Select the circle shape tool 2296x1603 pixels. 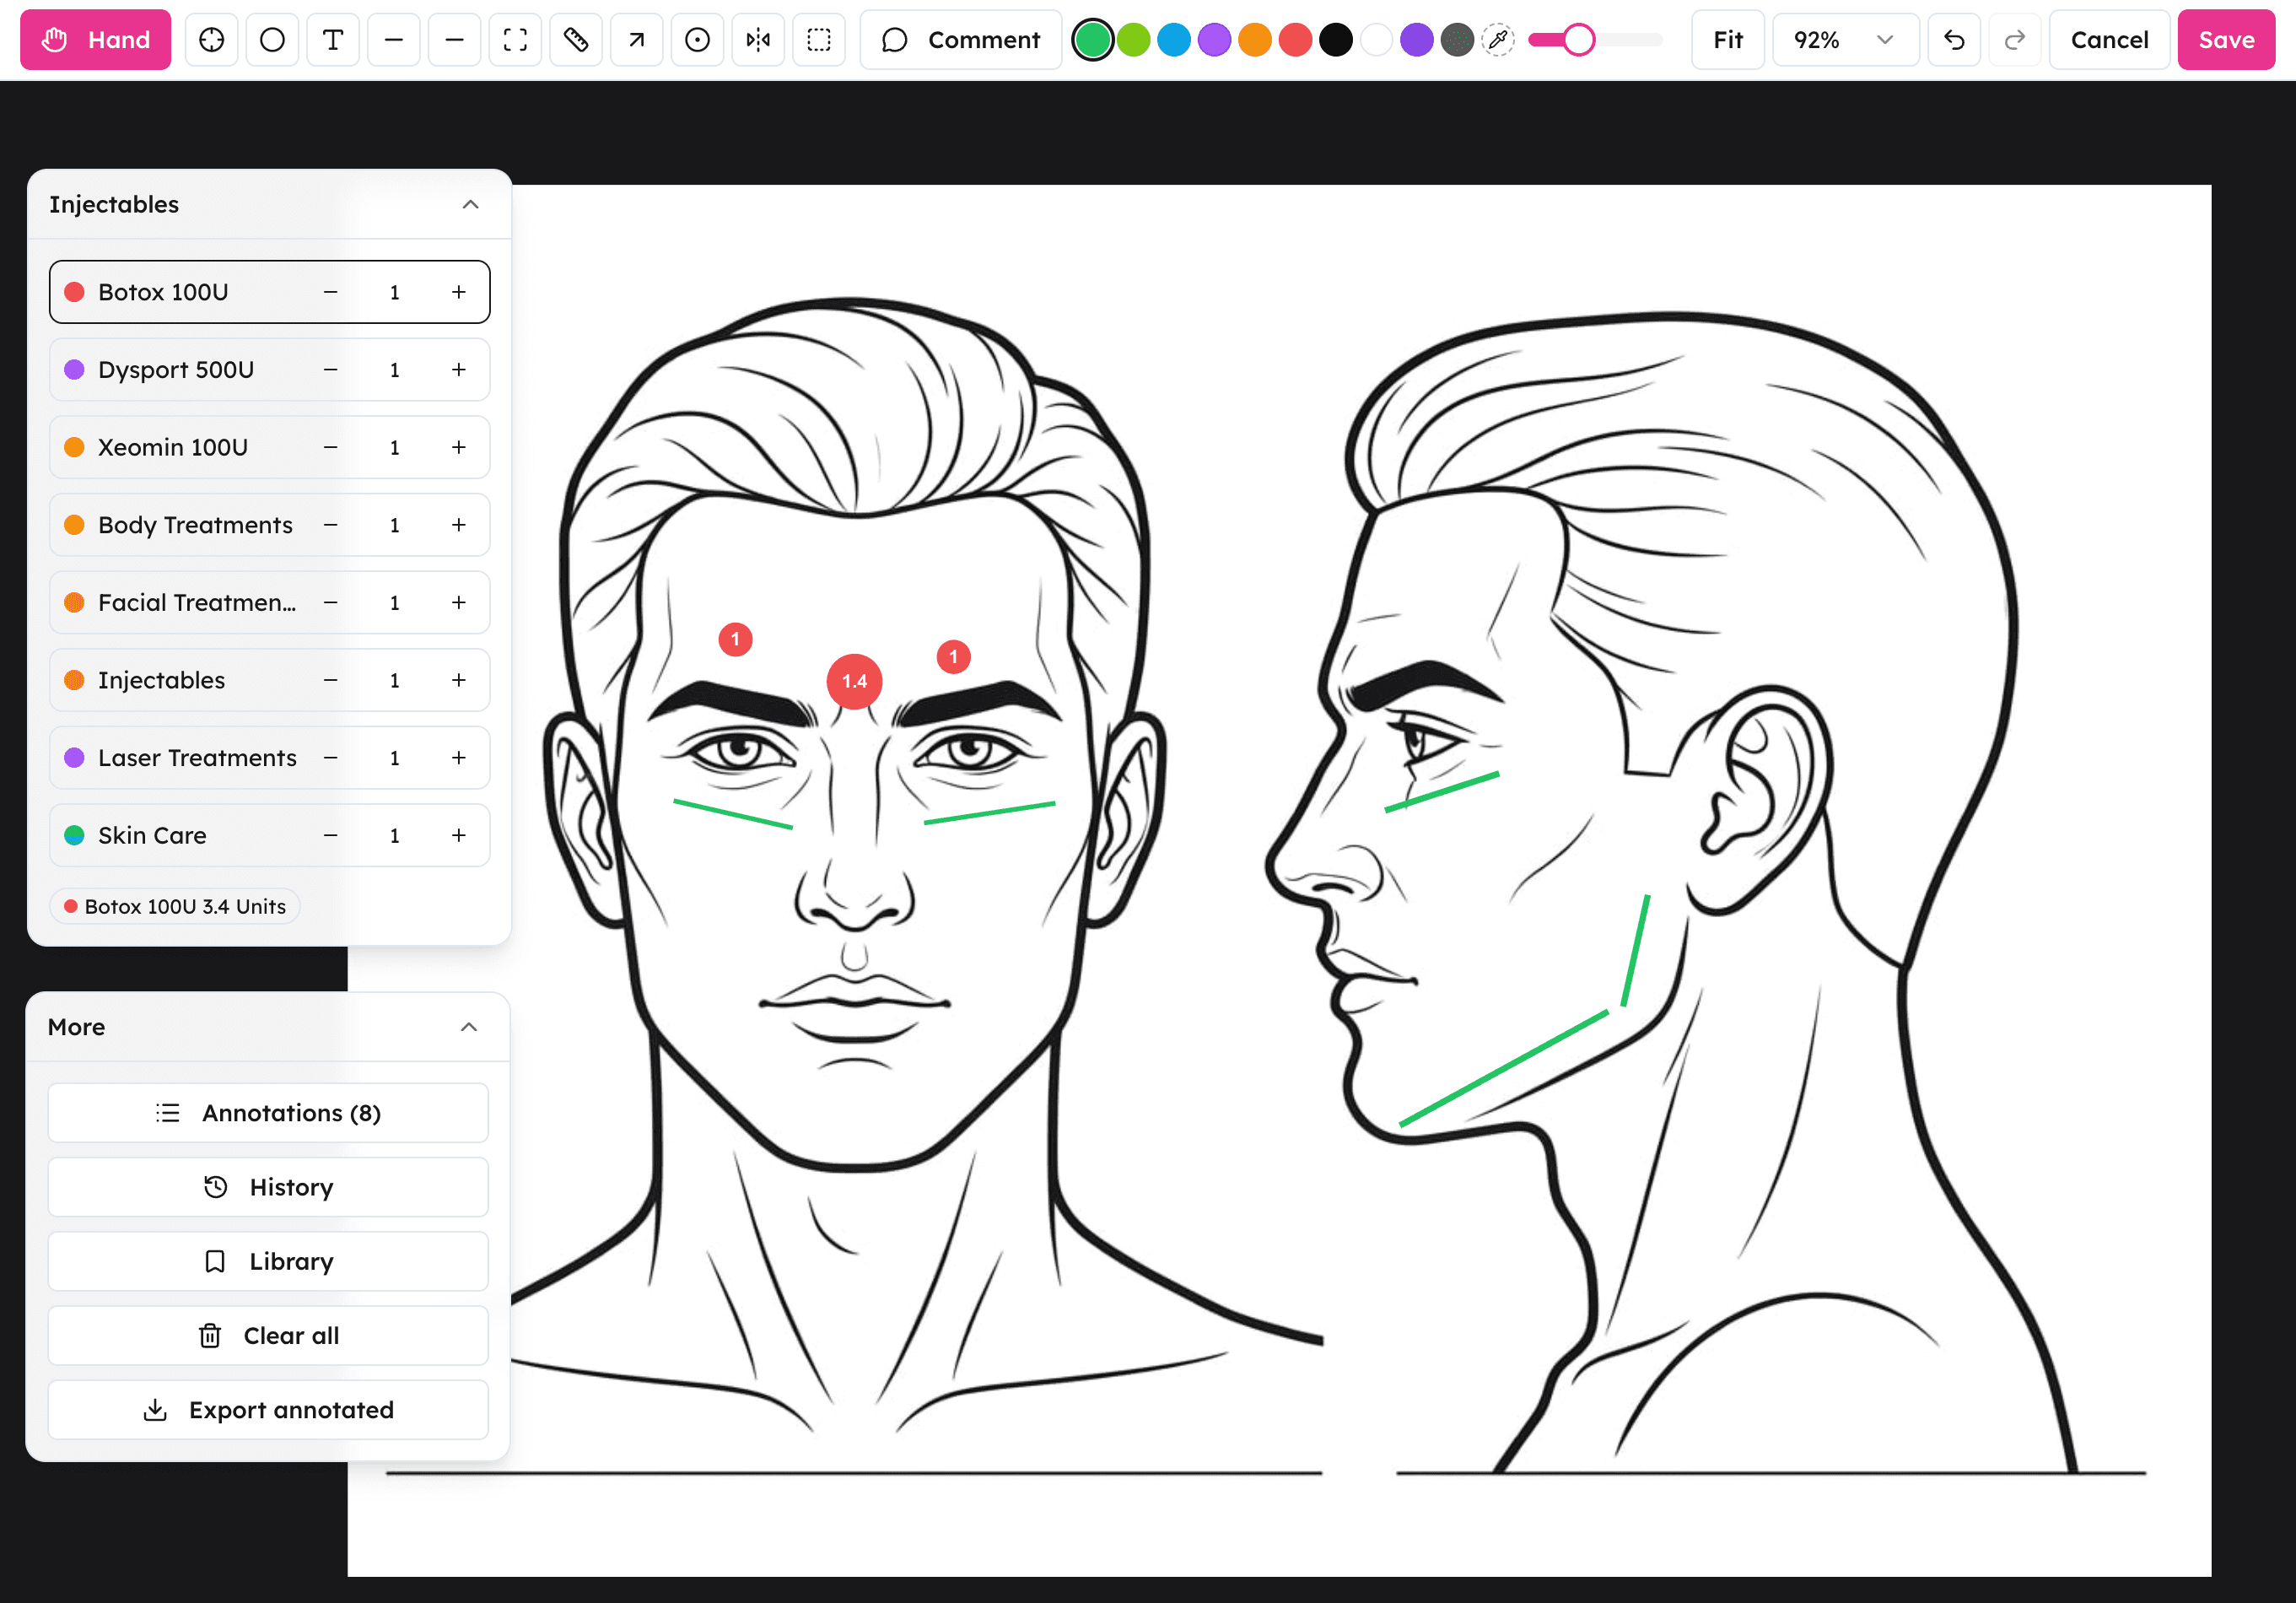coord(272,40)
